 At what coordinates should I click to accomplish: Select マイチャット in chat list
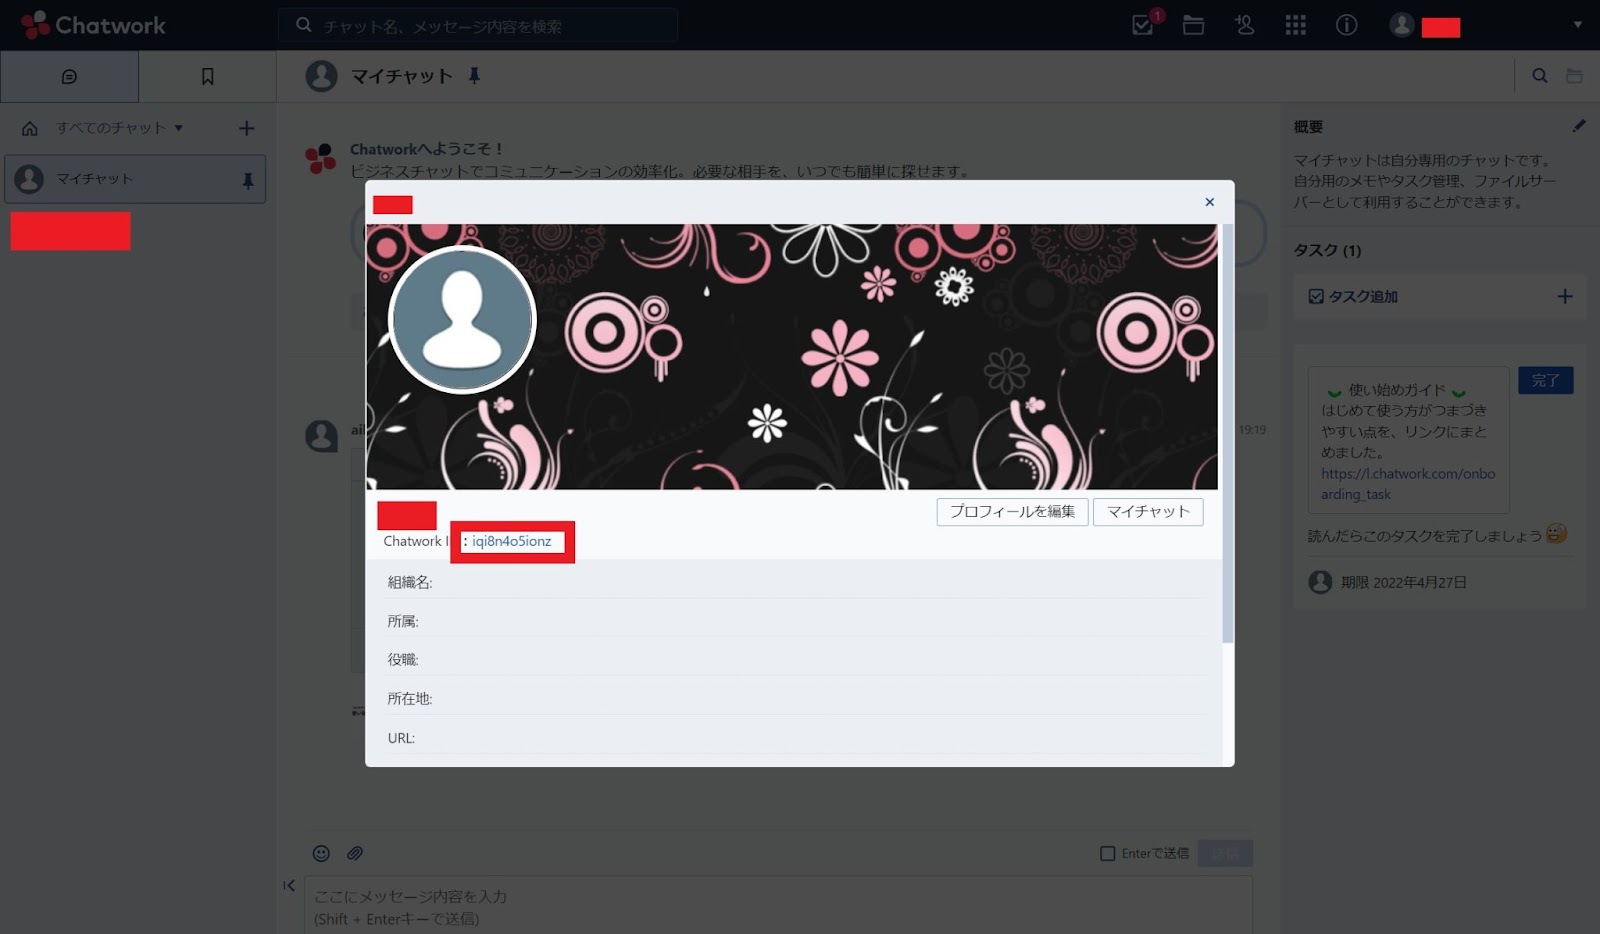tap(135, 179)
